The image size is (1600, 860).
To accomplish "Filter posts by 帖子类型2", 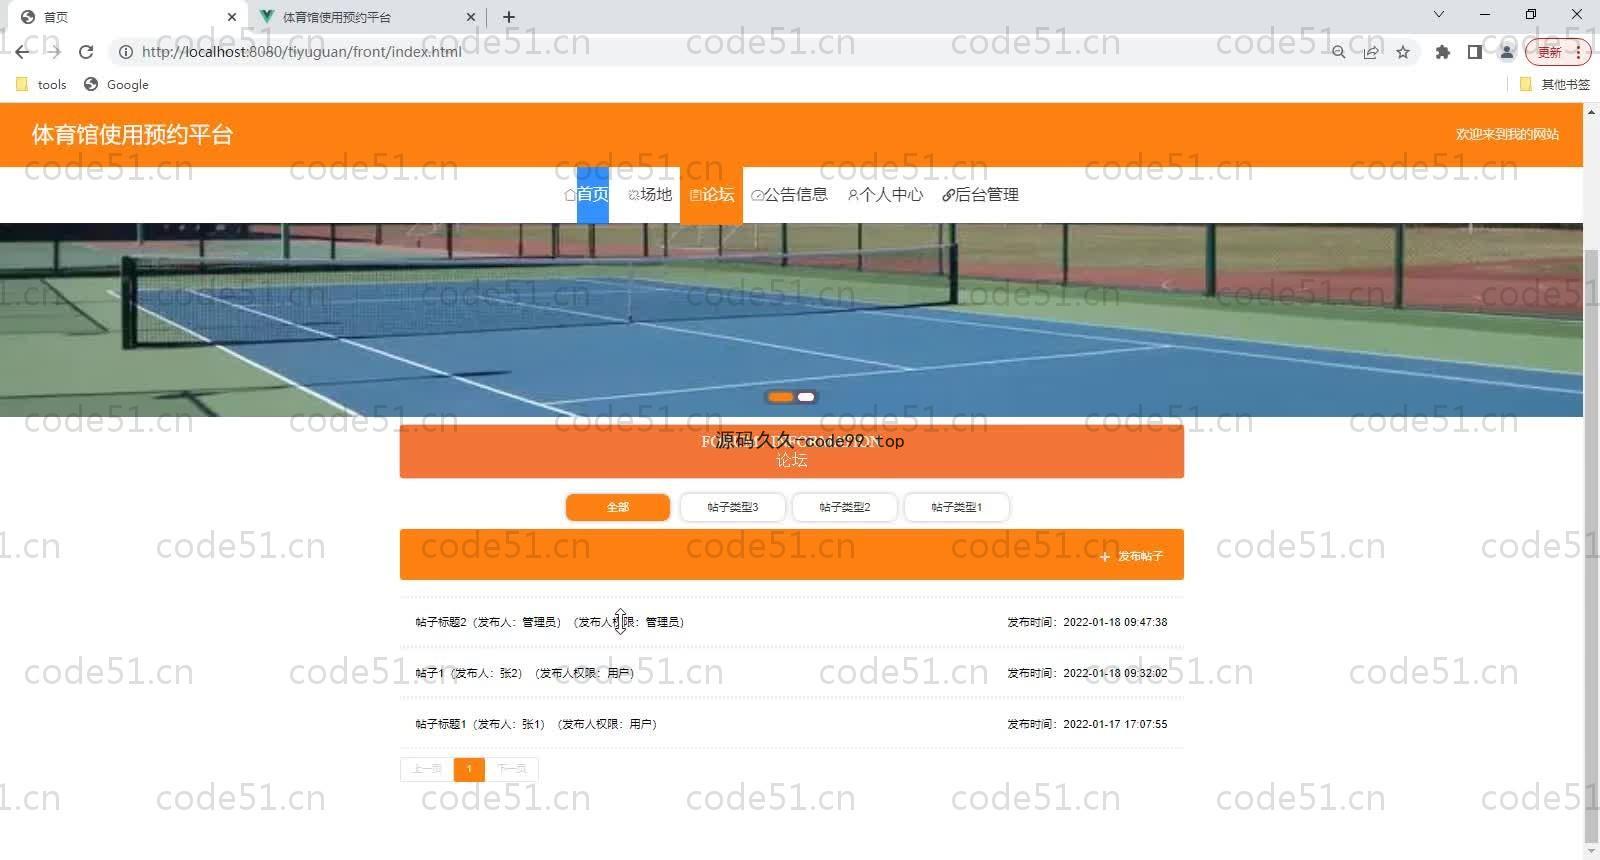I will (x=845, y=507).
